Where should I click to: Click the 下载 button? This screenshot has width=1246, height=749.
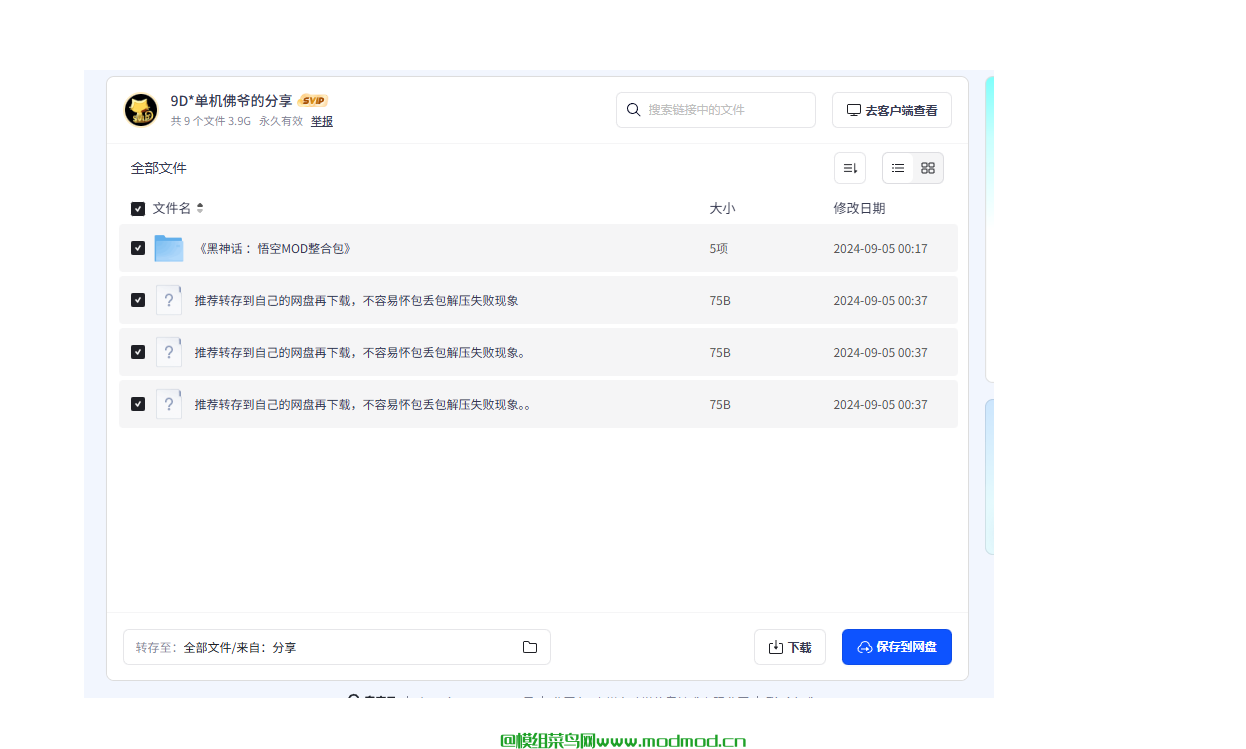pos(789,647)
